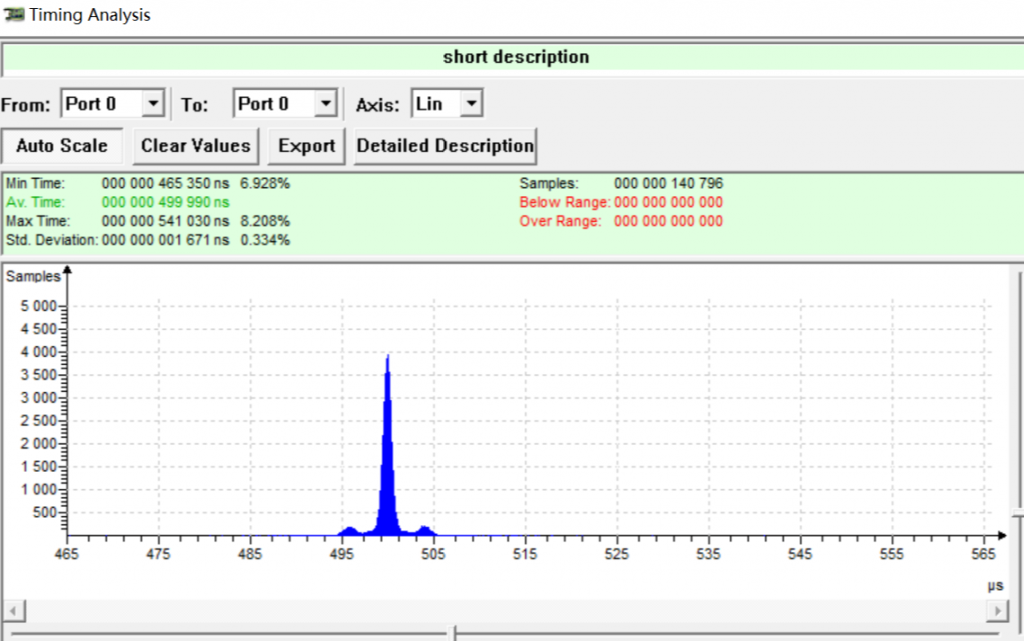Click the small side lobe near 495 µs
The width and height of the screenshot is (1024, 641).
(349, 530)
